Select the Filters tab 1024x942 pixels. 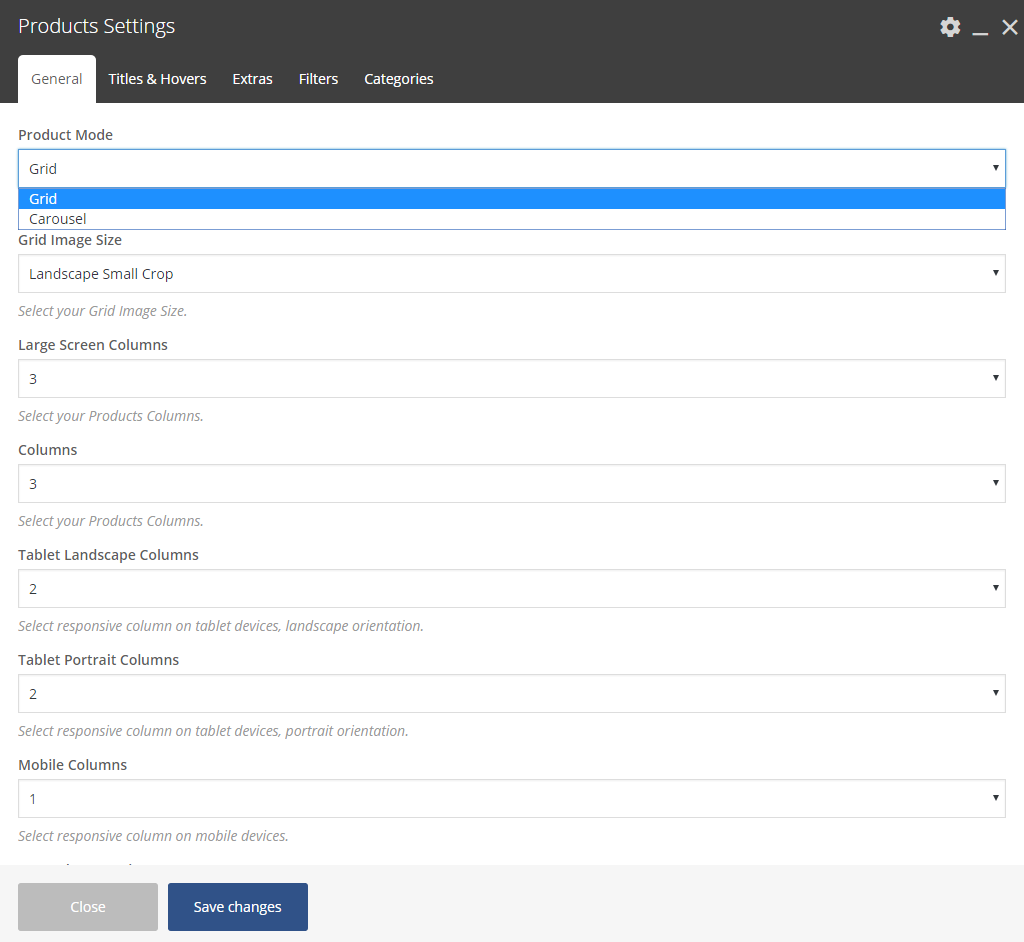(319, 79)
